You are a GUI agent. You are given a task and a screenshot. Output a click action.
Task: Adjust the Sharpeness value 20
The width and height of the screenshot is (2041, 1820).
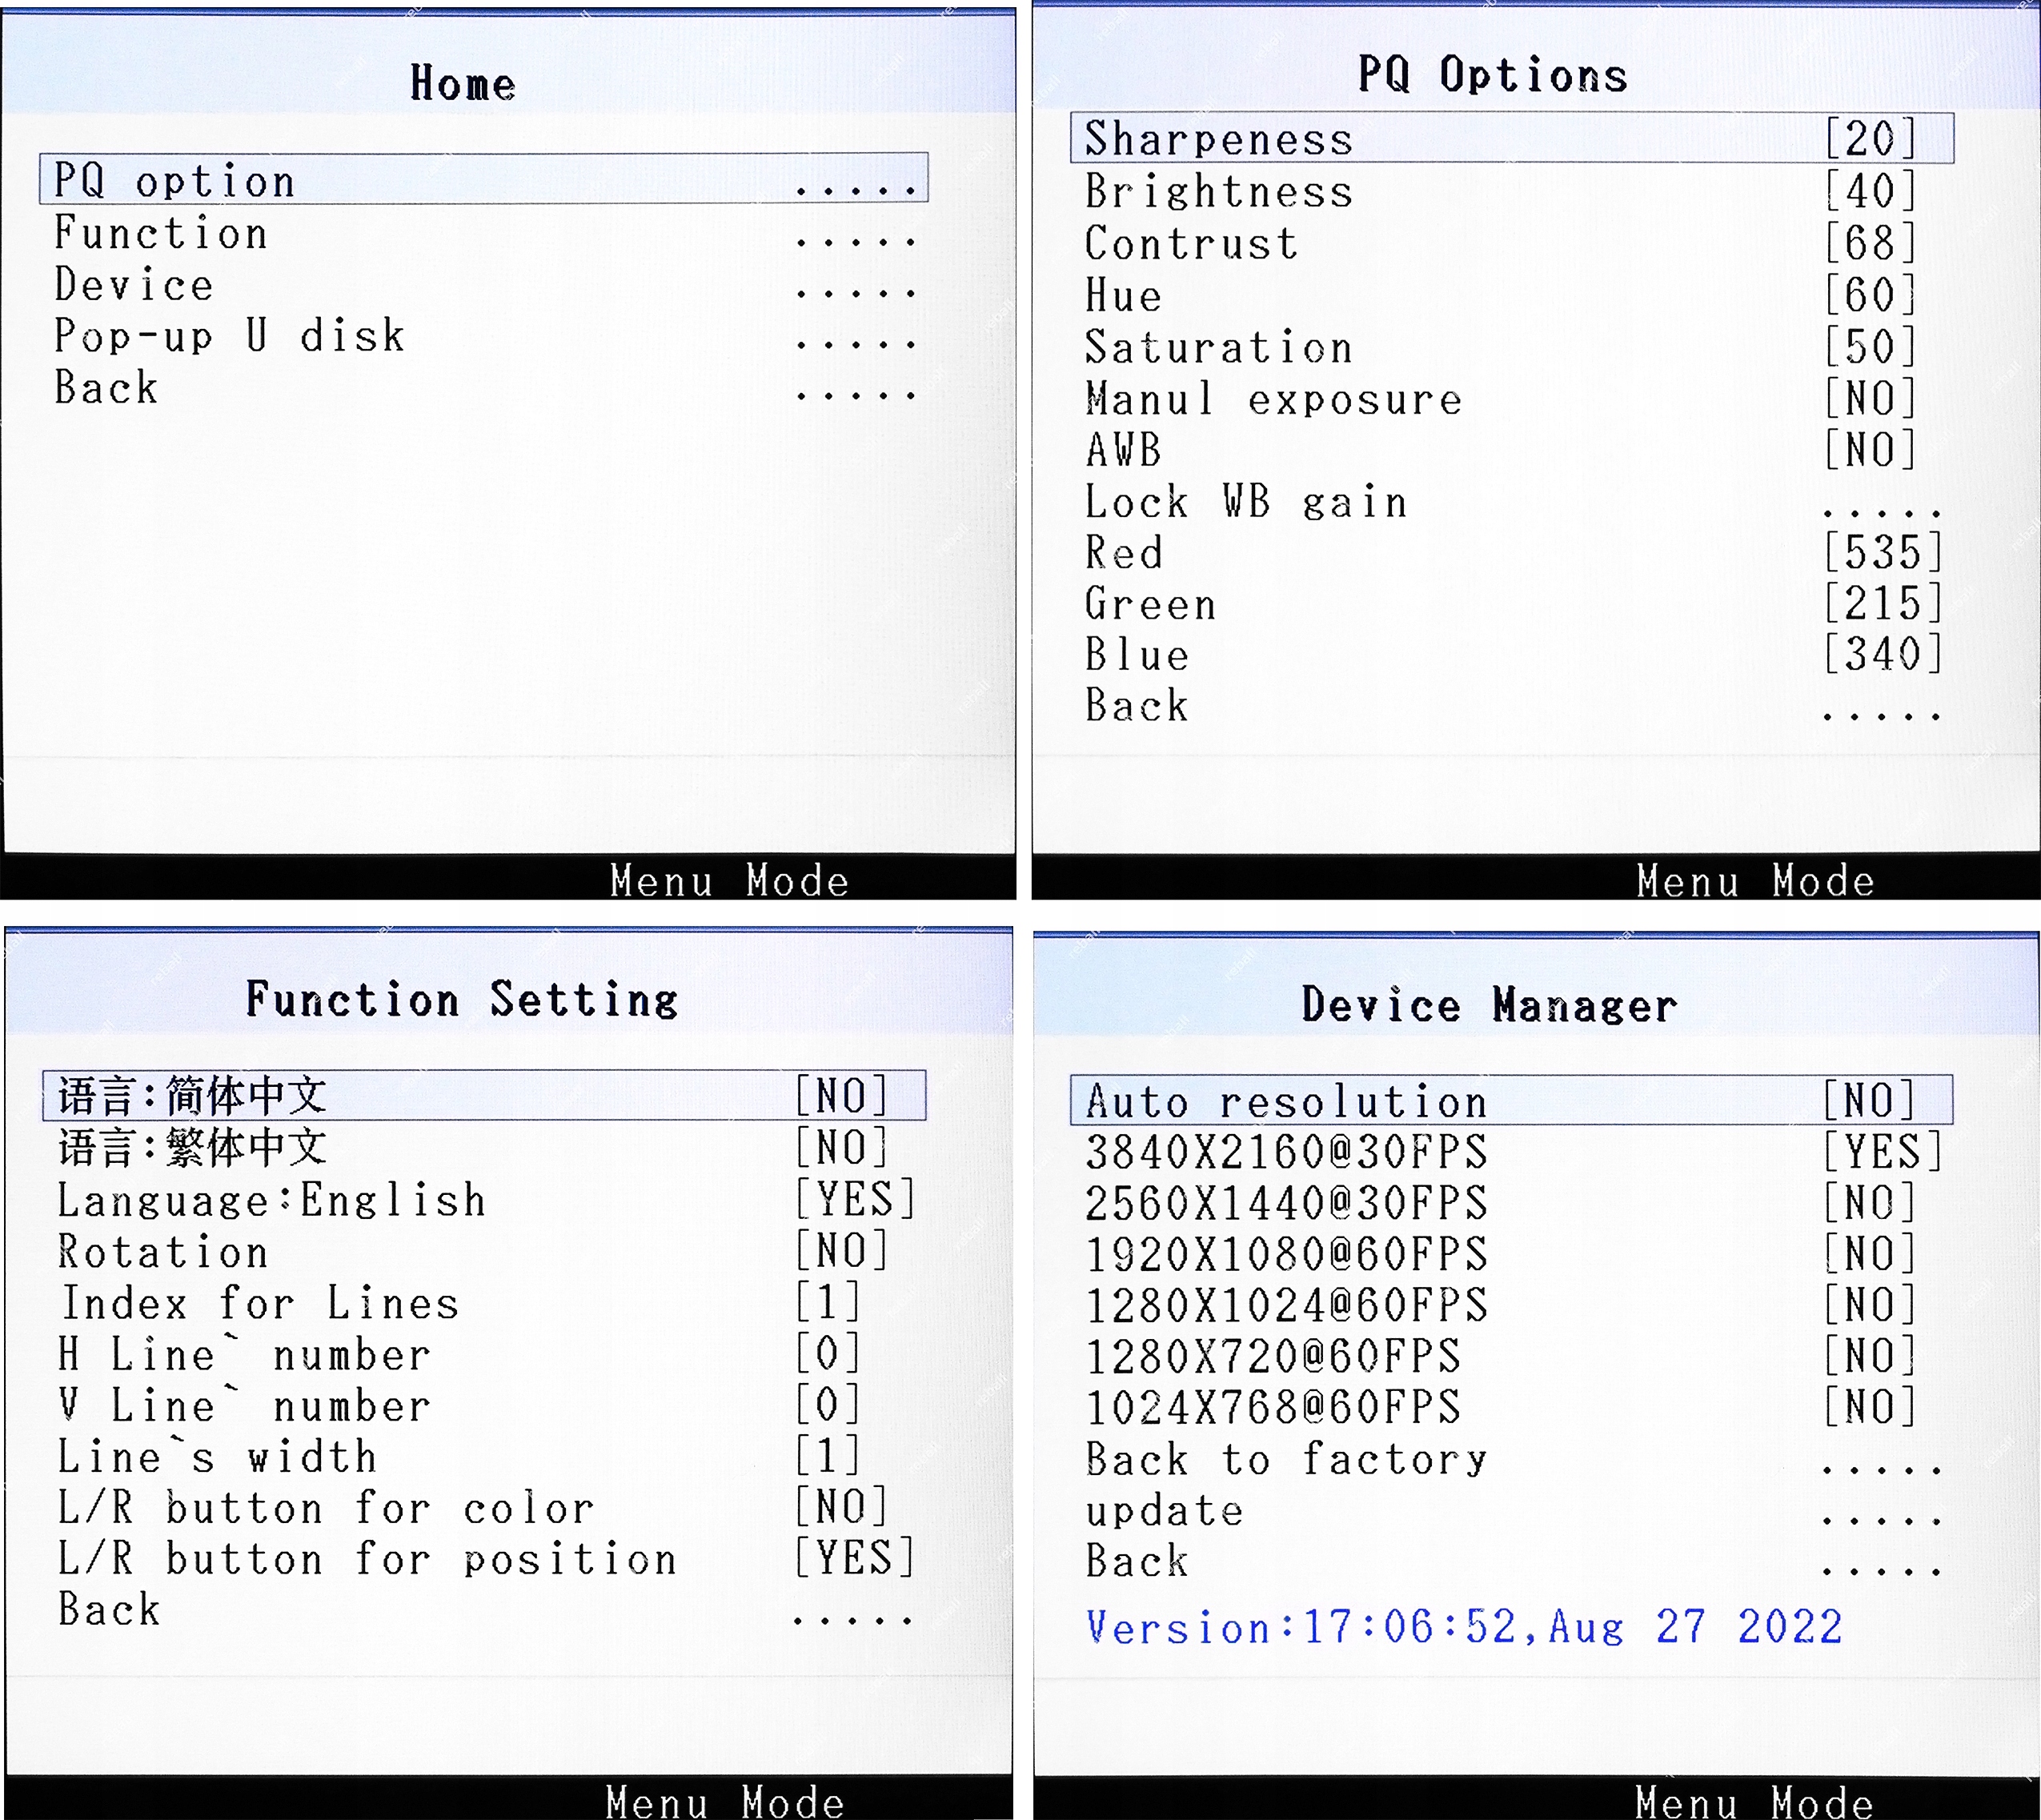click(x=1870, y=139)
